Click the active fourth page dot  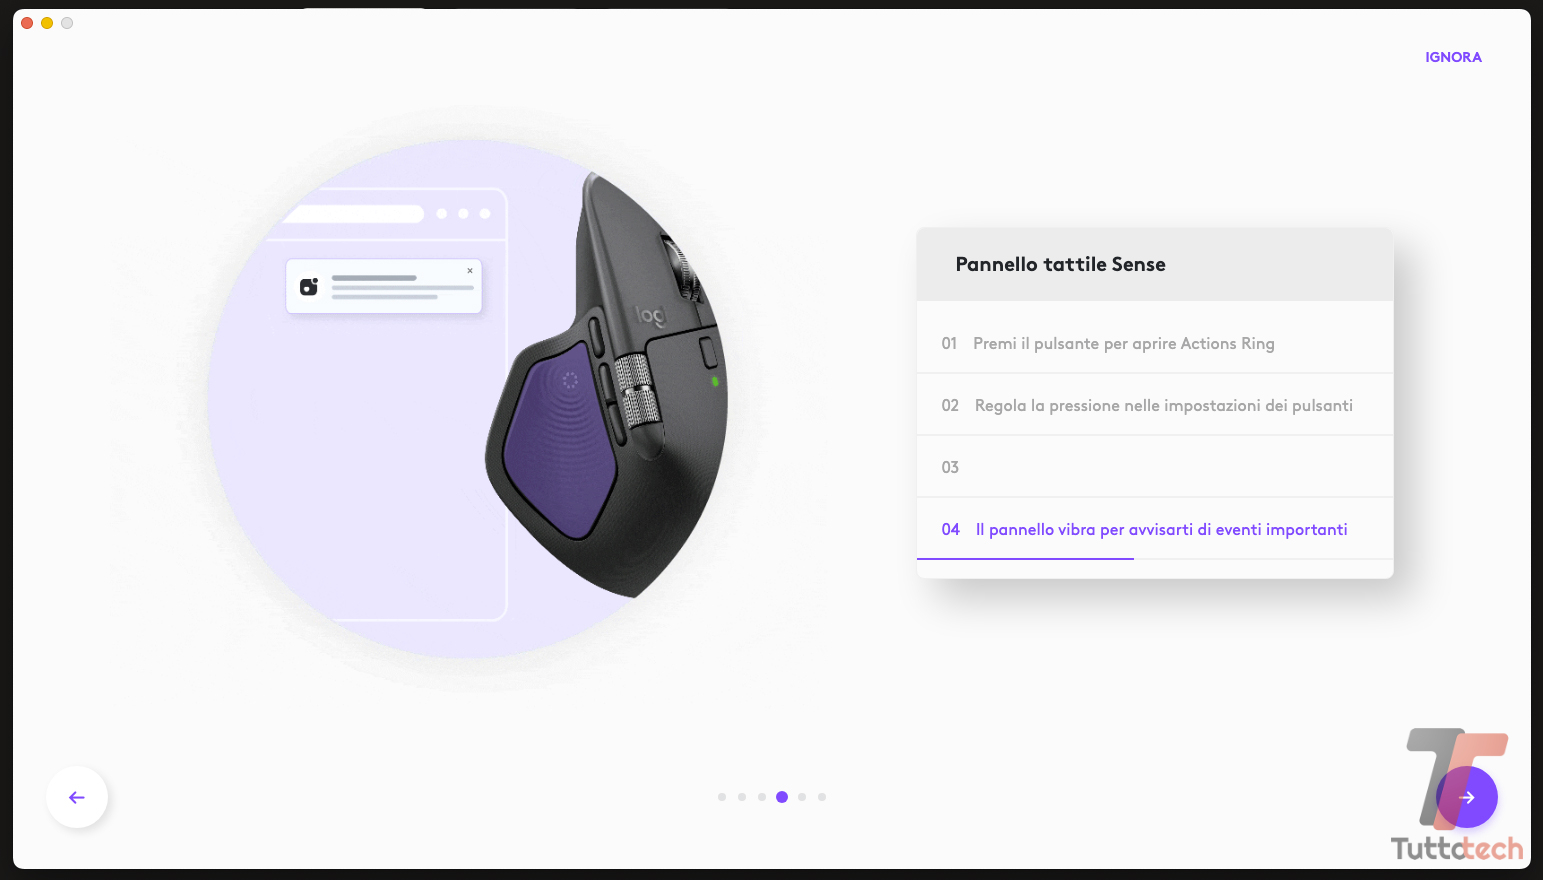782,797
